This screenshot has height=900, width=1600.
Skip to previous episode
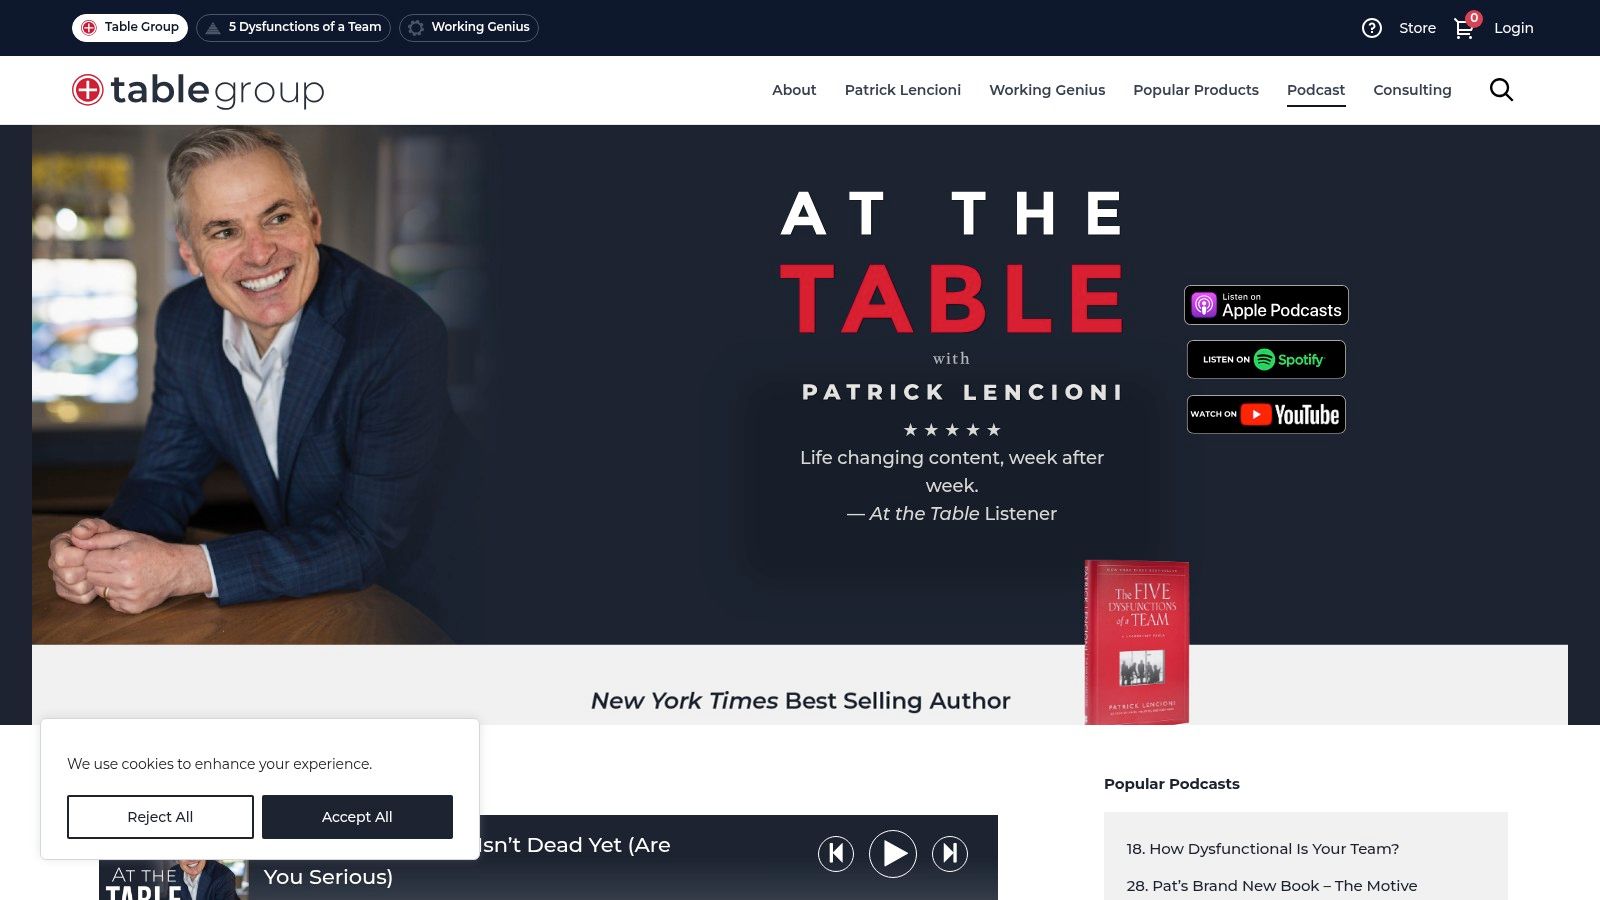(x=836, y=853)
